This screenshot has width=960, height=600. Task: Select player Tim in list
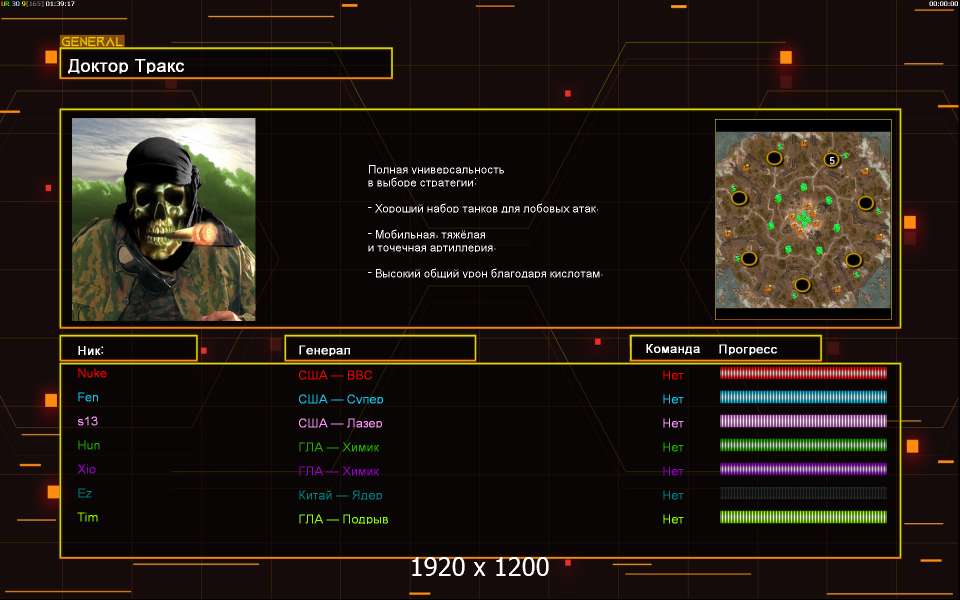(x=88, y=517)
